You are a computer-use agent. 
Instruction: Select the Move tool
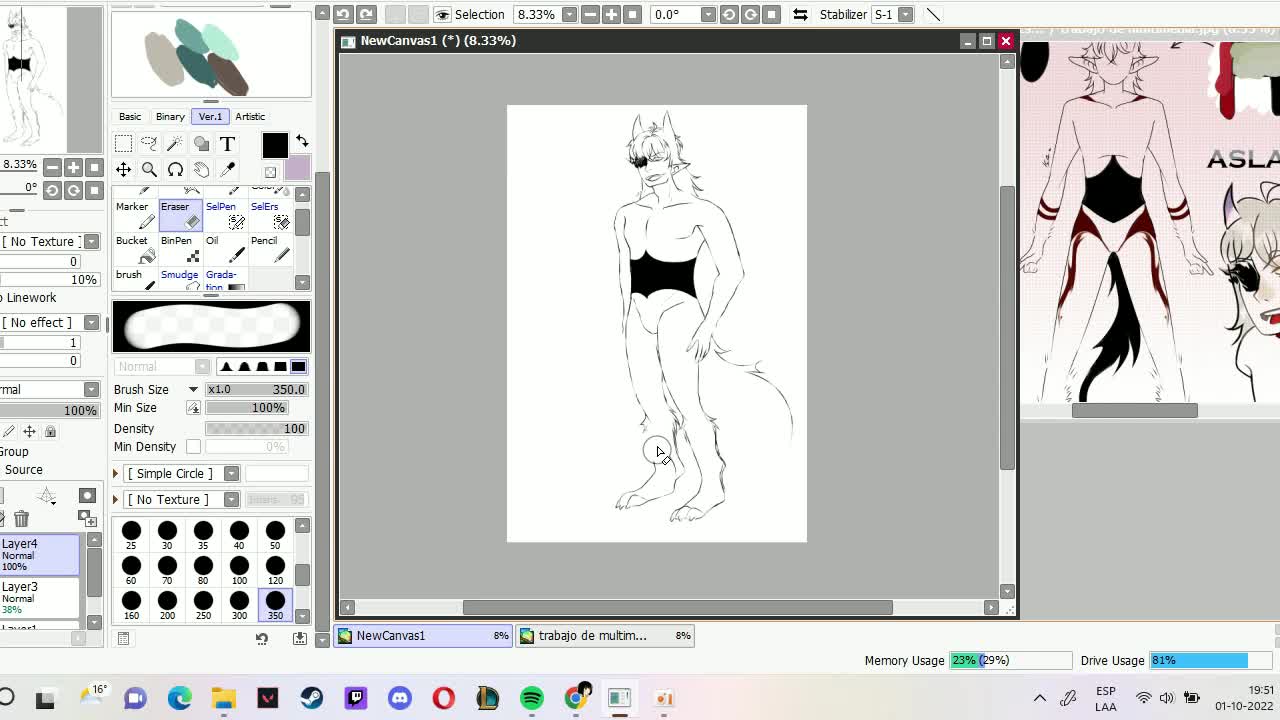(123, 170)
